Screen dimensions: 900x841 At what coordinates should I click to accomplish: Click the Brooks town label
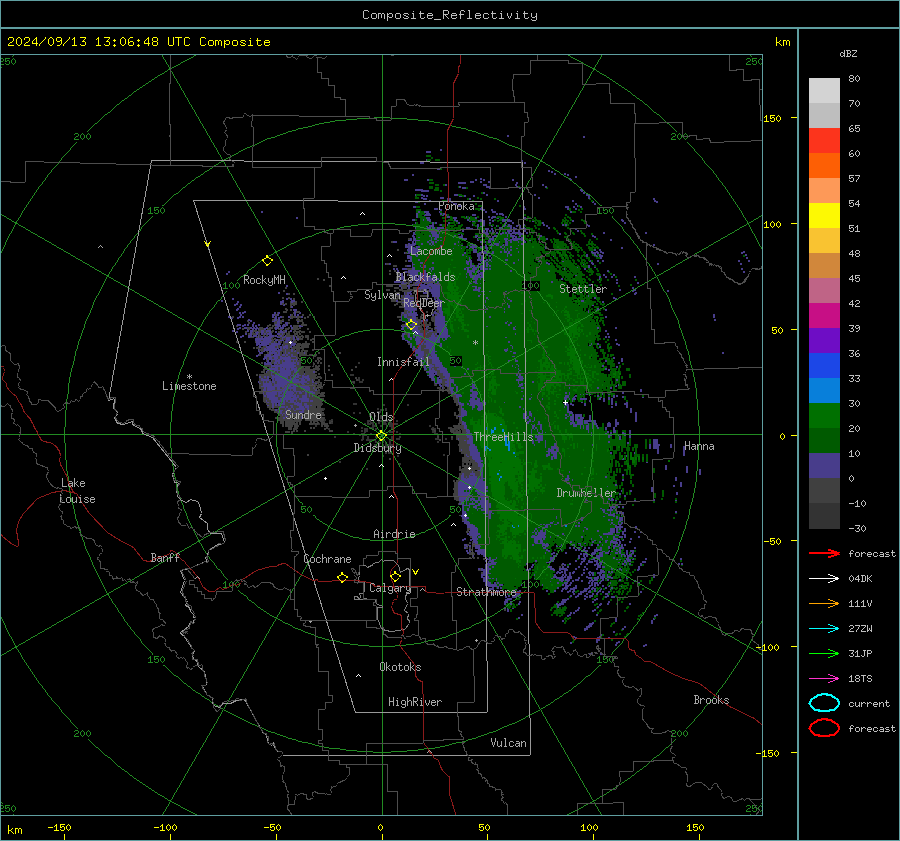[711, 700]
